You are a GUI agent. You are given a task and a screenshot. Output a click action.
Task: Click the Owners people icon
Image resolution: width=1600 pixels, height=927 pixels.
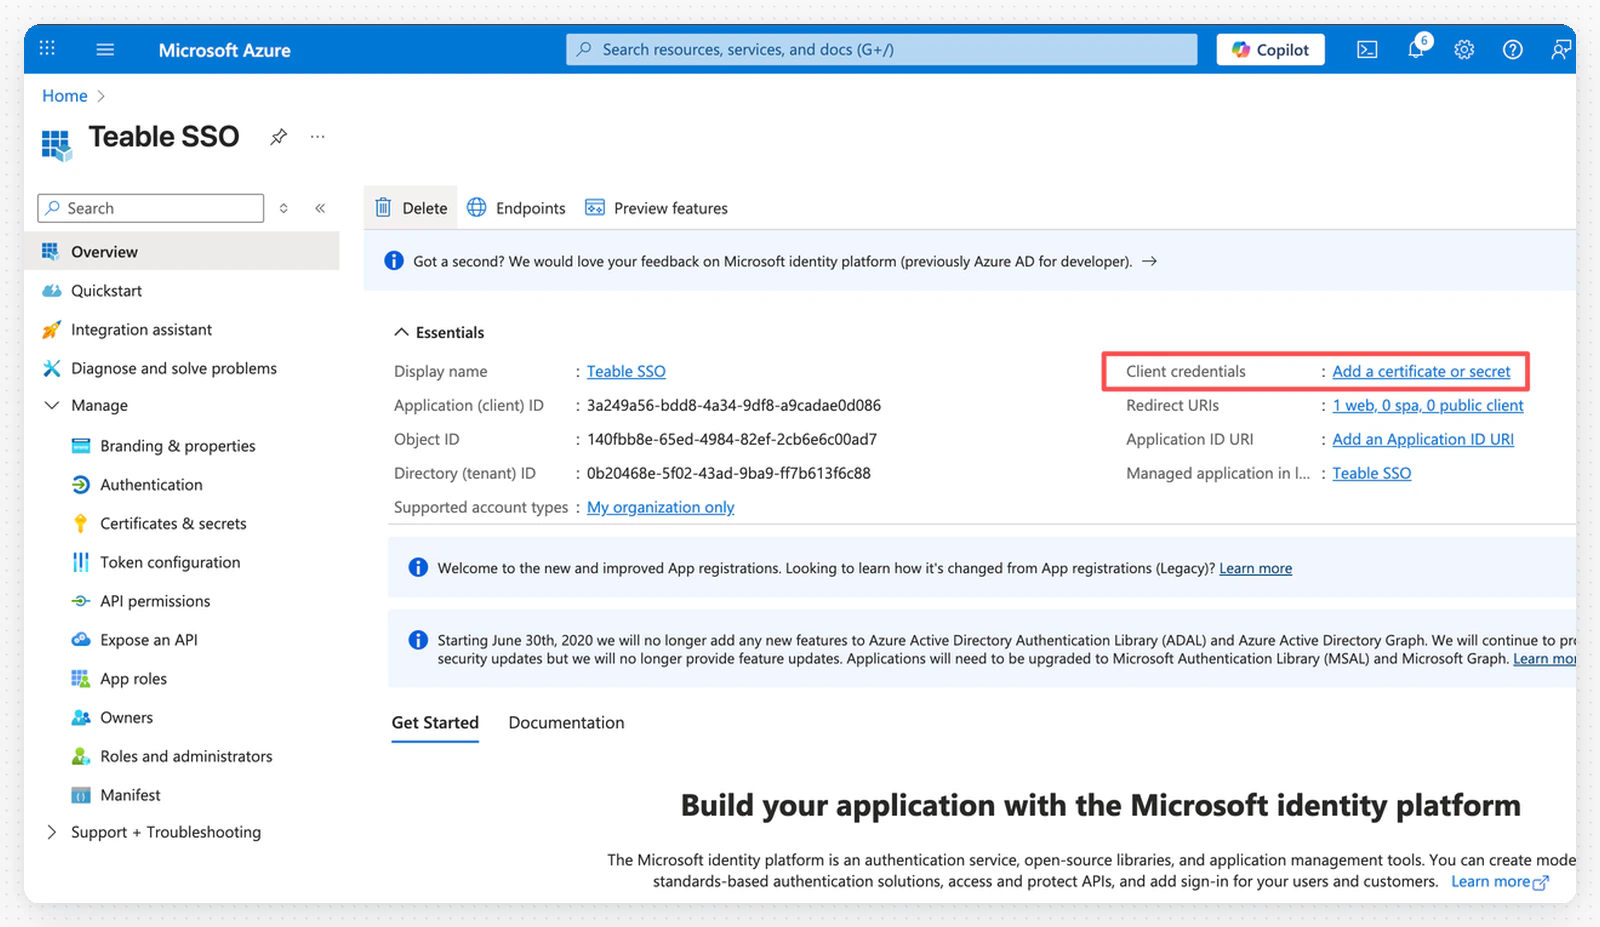tap(81, 717)
